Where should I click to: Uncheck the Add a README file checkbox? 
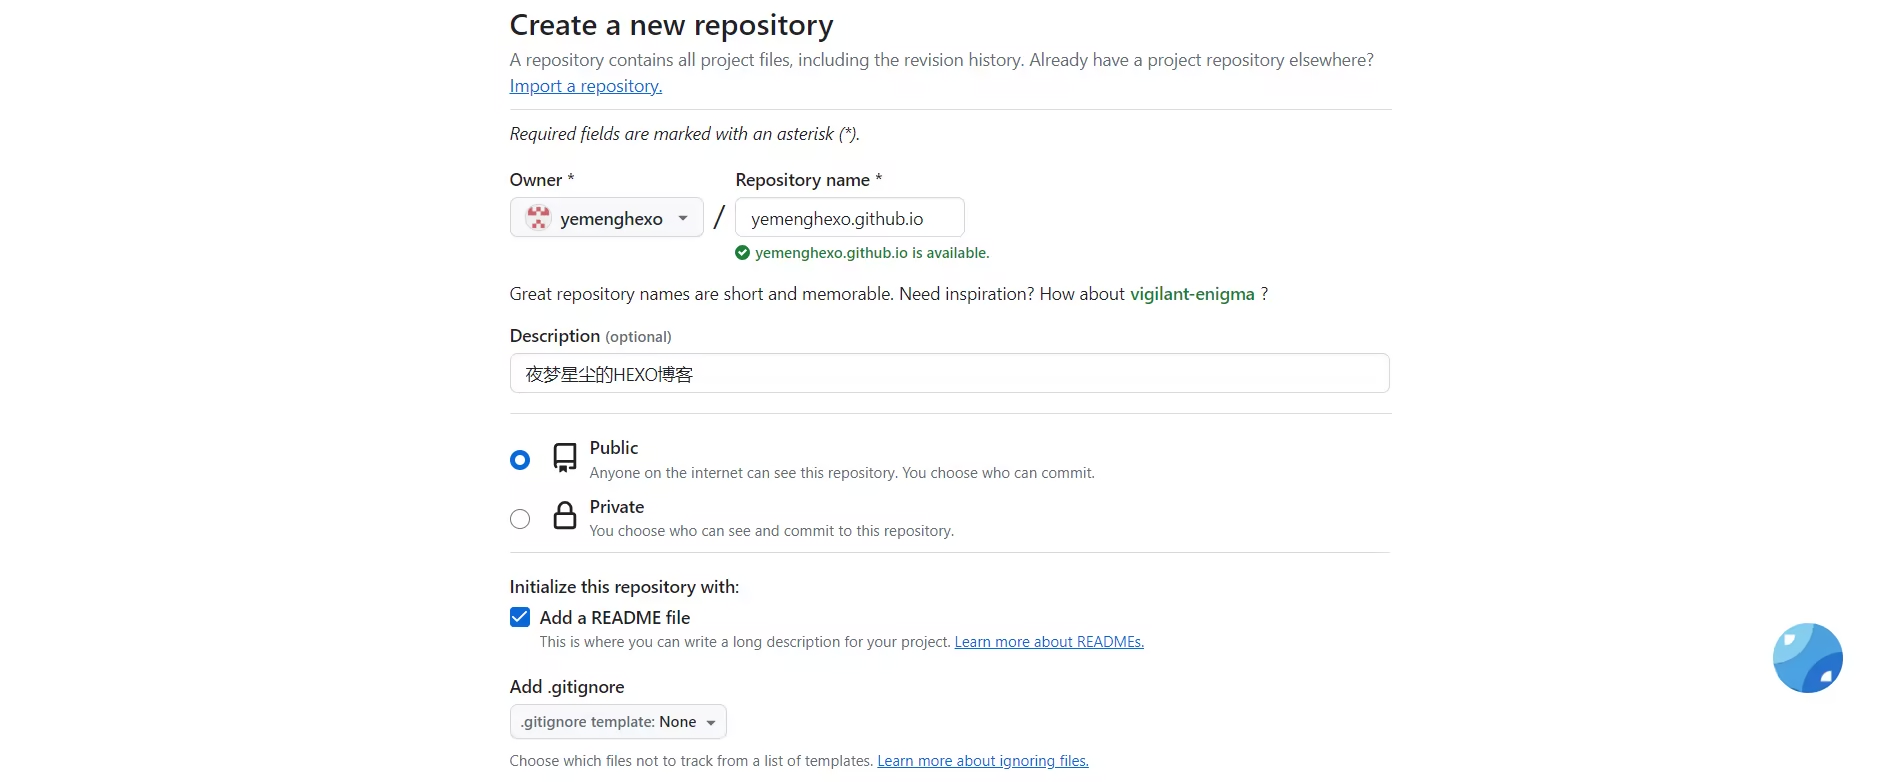click(520, 617)
